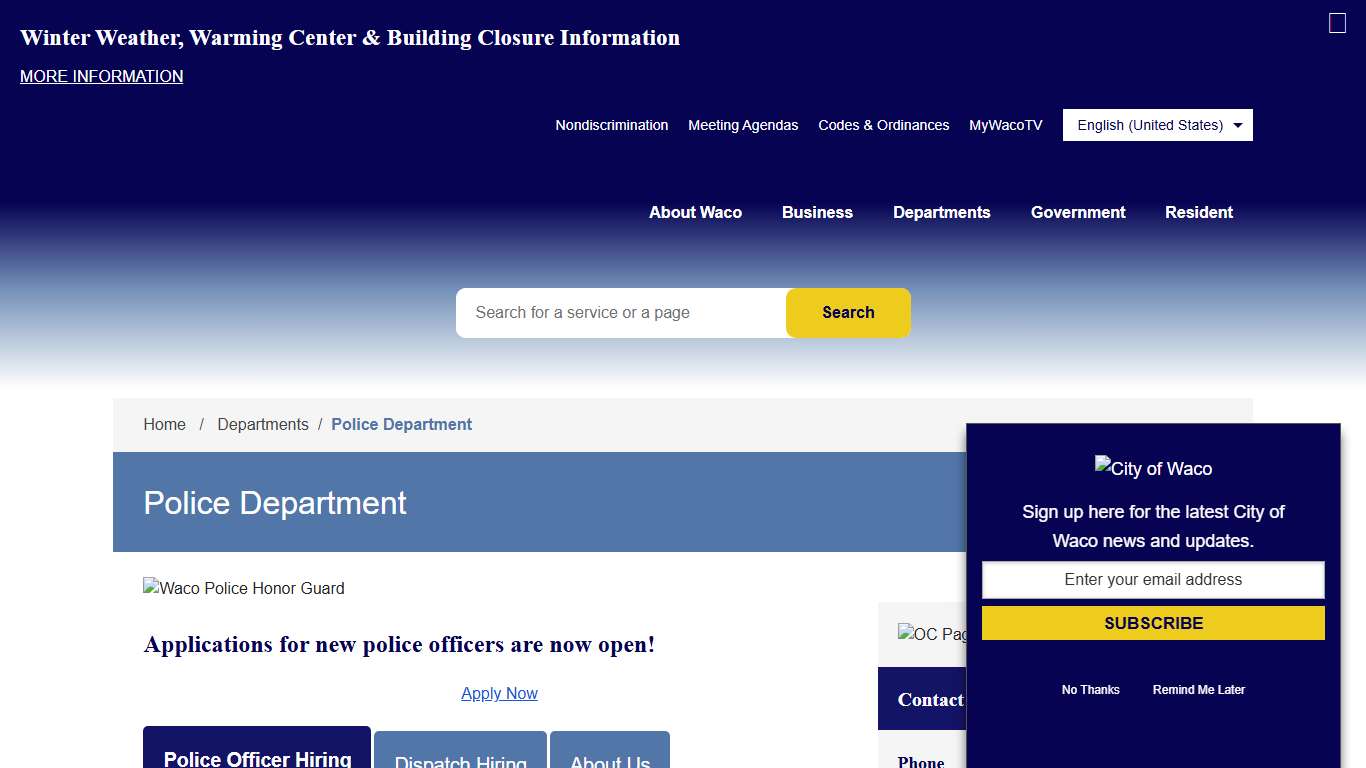Go to Meeting Agendas
1366x768 pixels.
tap(743, 125)
